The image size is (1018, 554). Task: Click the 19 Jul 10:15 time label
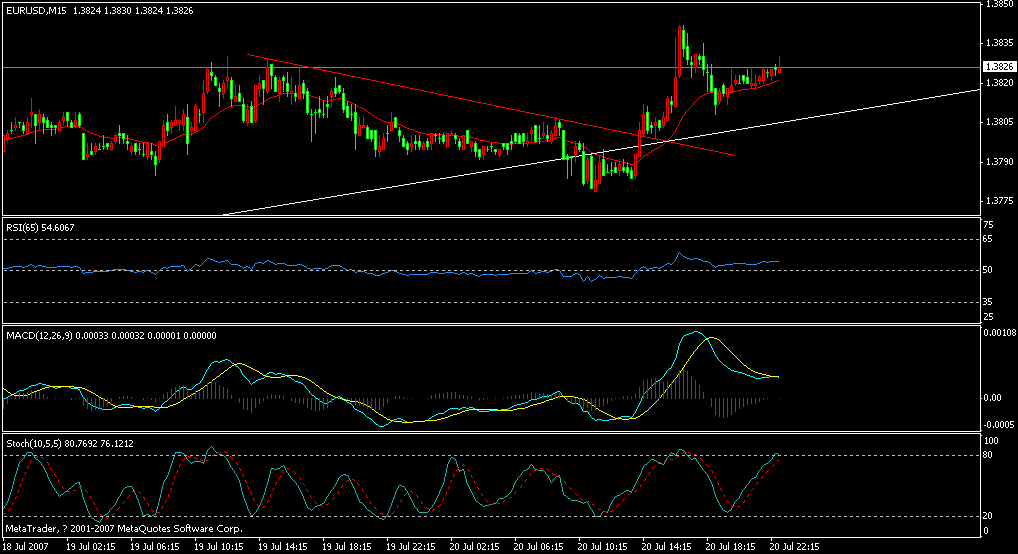click(x=219, y=547)
